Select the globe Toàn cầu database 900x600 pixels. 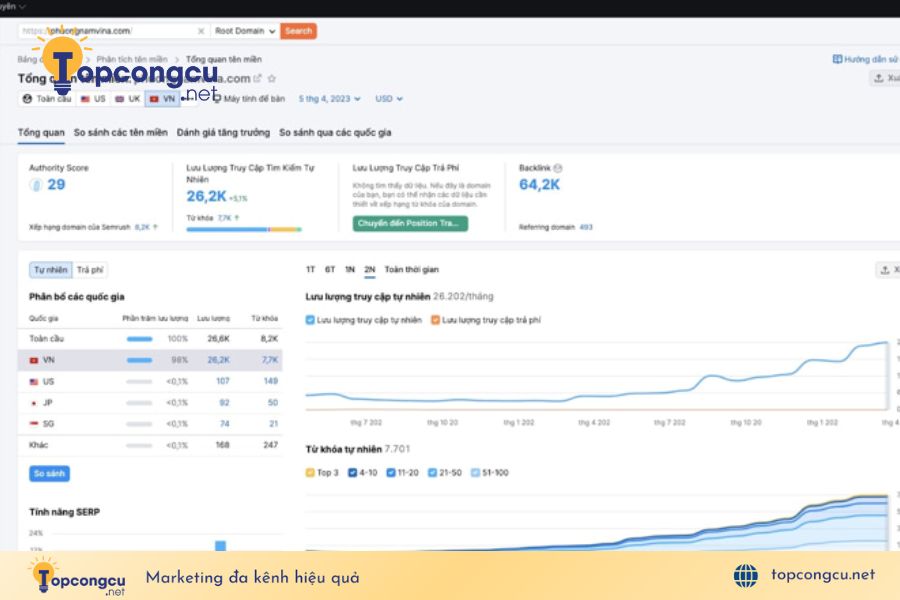click(x=47, y=99)
